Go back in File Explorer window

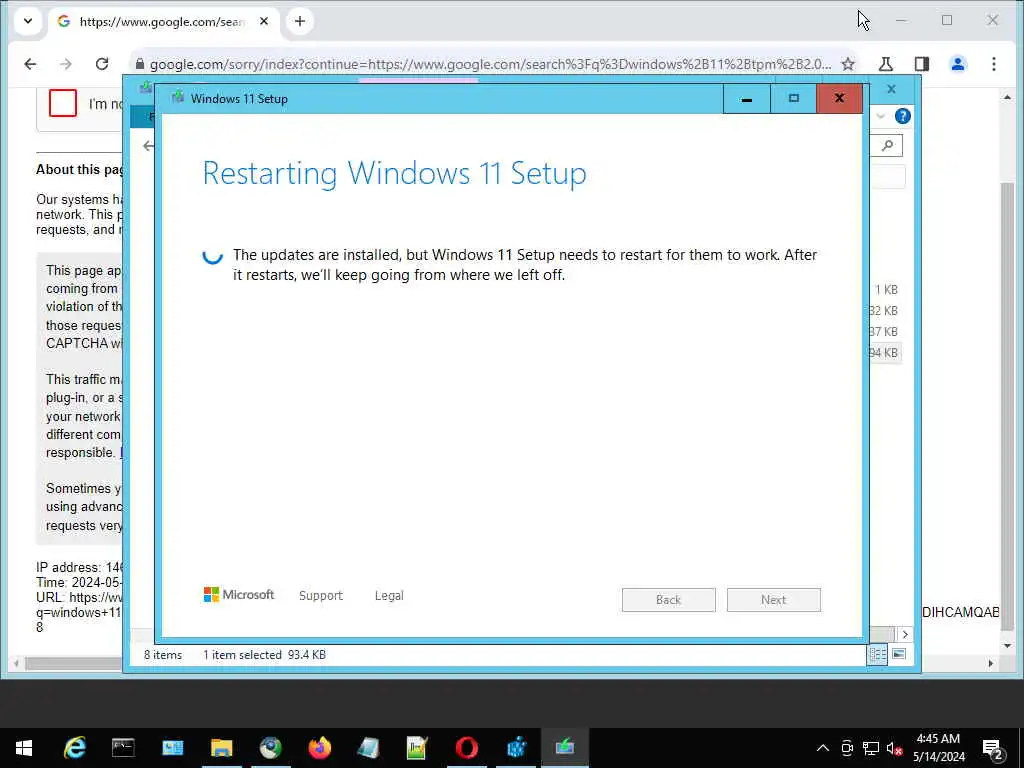coord(148,146)
